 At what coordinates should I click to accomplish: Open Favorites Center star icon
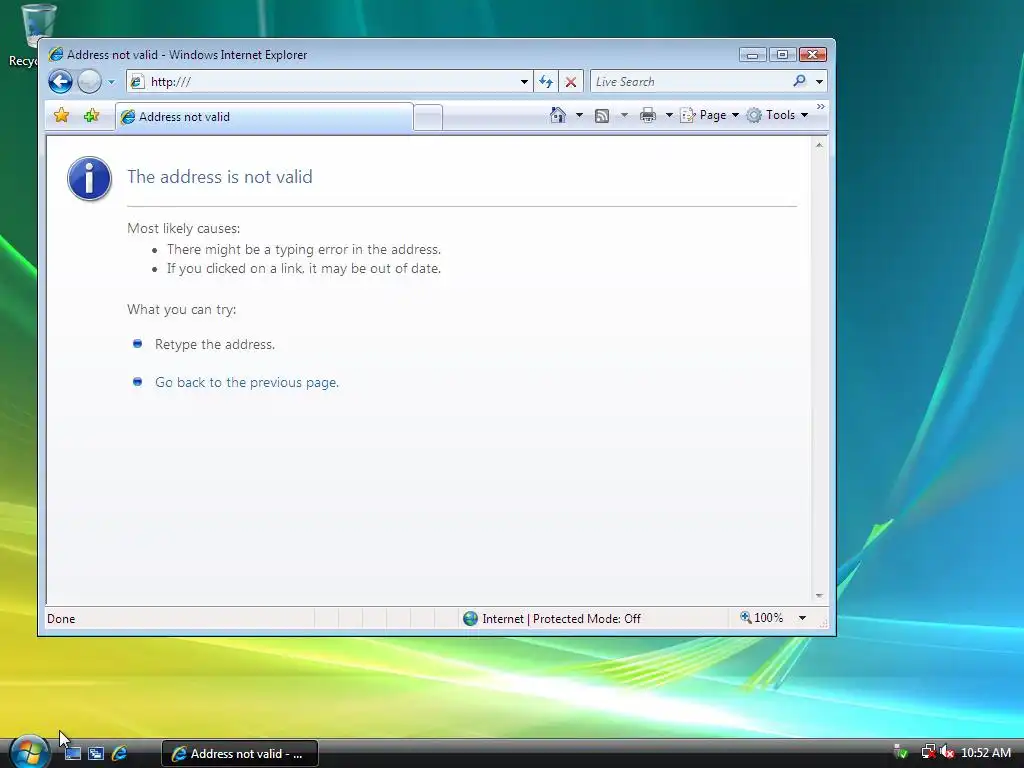(x=61, y=116)
